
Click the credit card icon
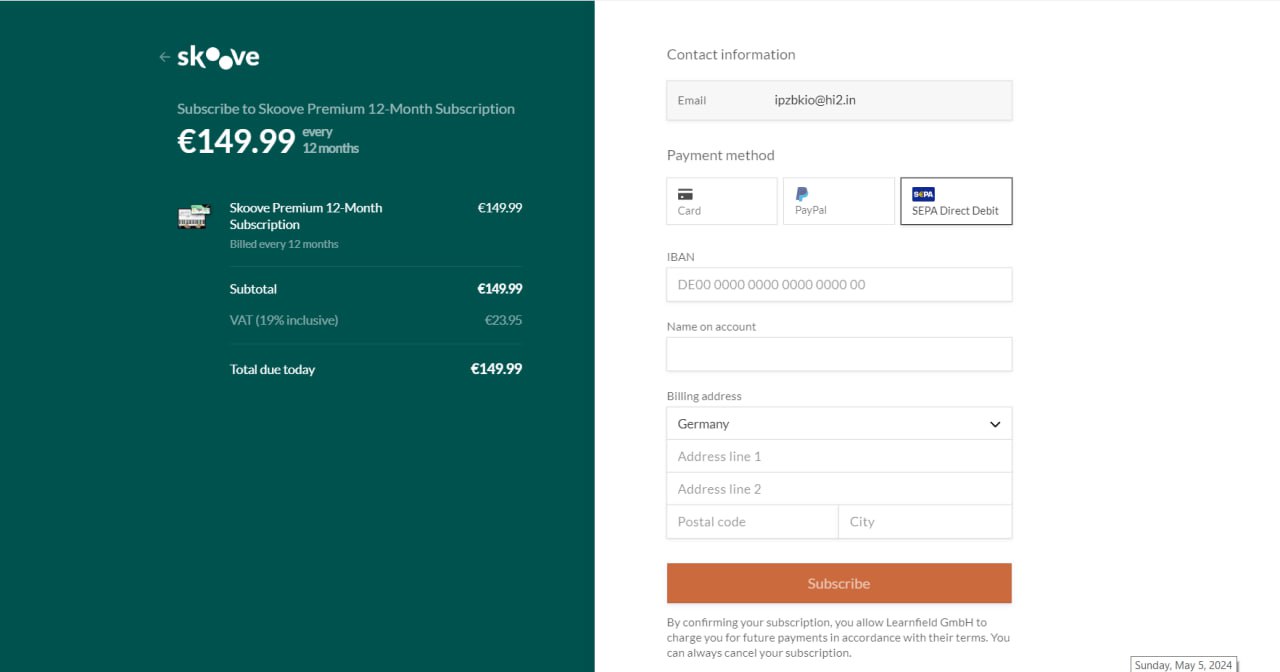point(685,194)
